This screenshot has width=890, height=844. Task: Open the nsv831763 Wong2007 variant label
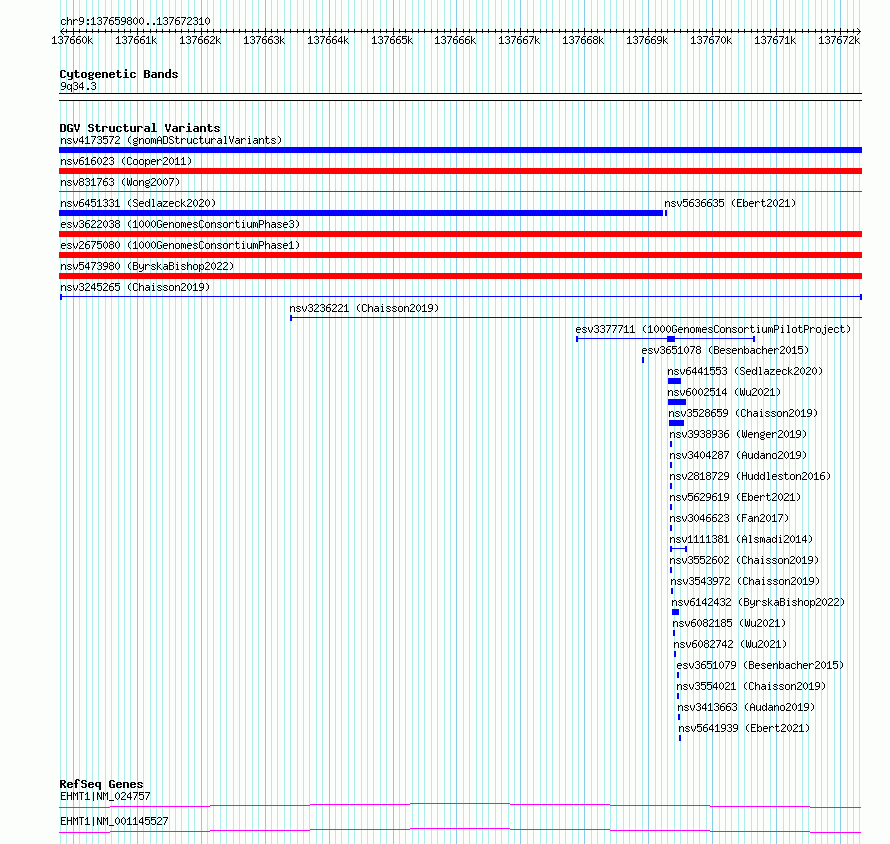[x=120, y=182]
